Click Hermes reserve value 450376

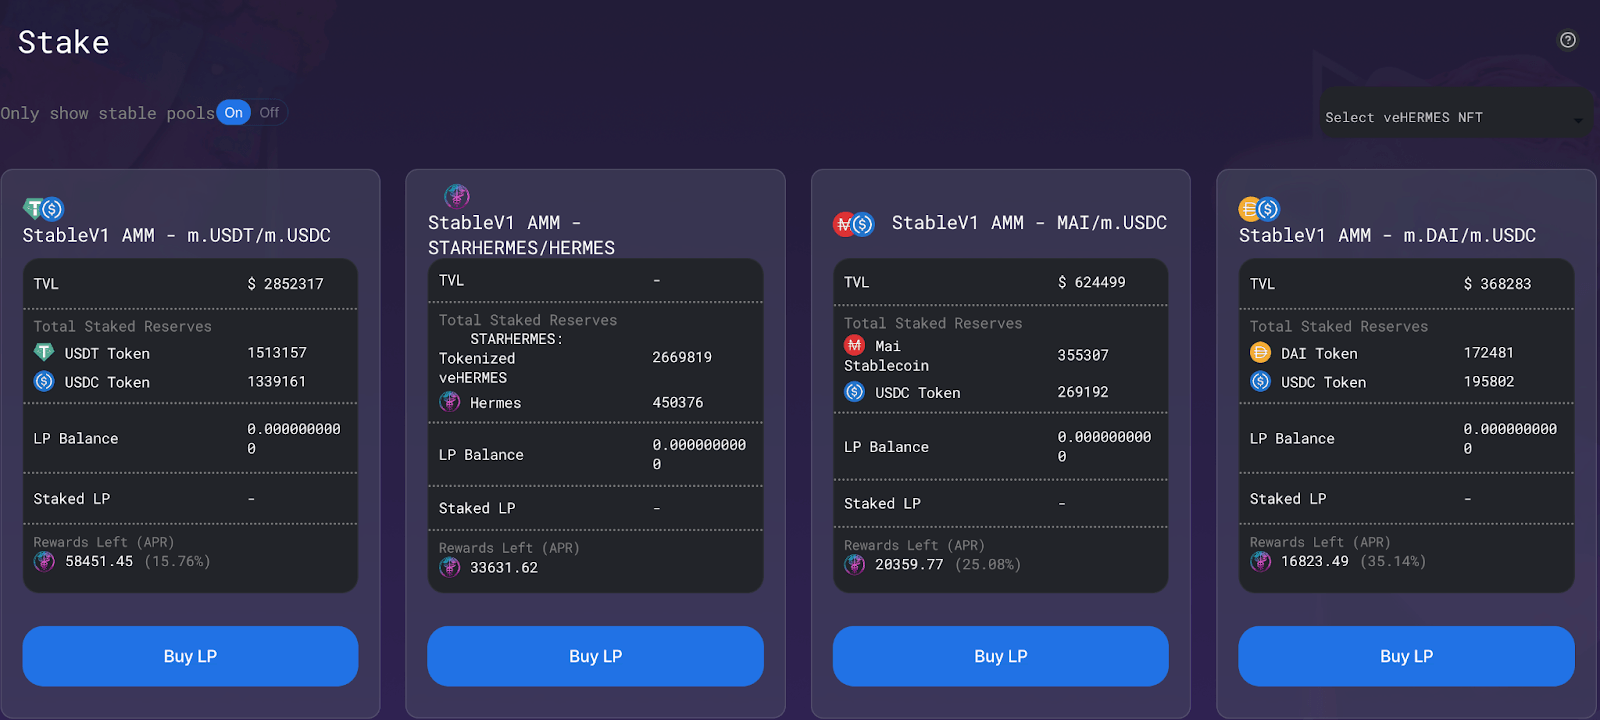(678, 402)
